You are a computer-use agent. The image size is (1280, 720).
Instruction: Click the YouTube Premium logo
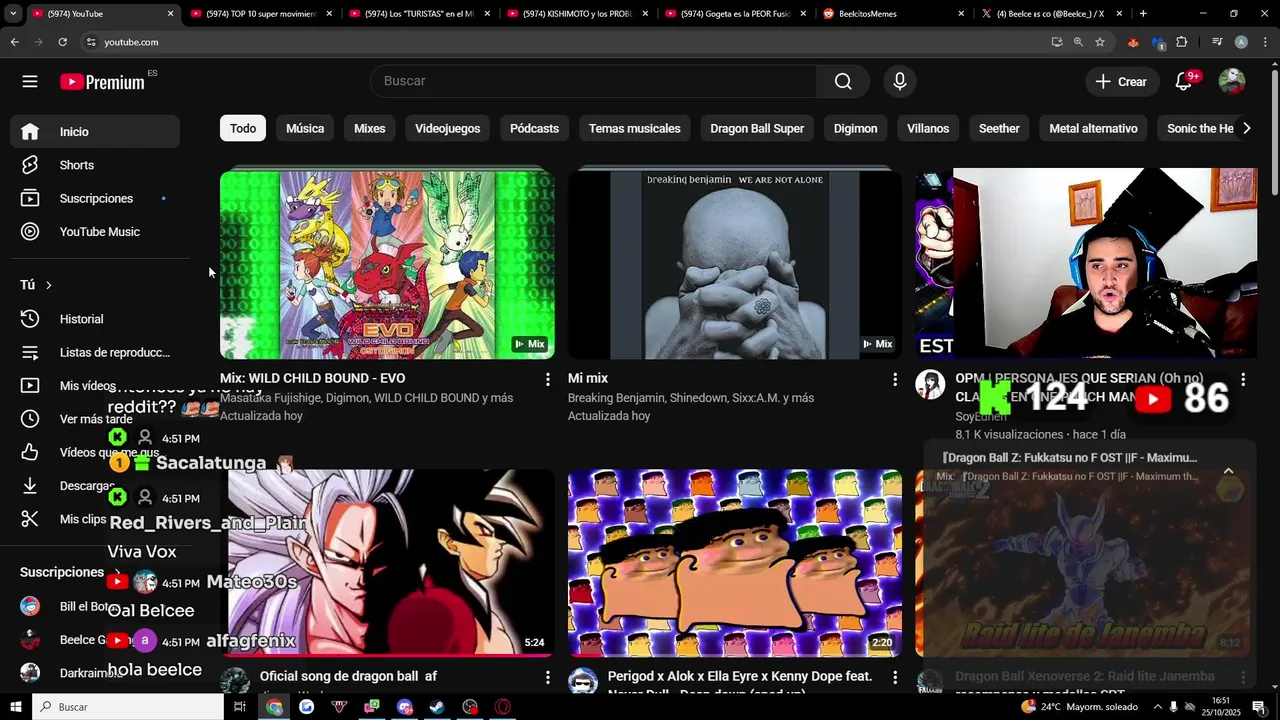pos(103,82)
